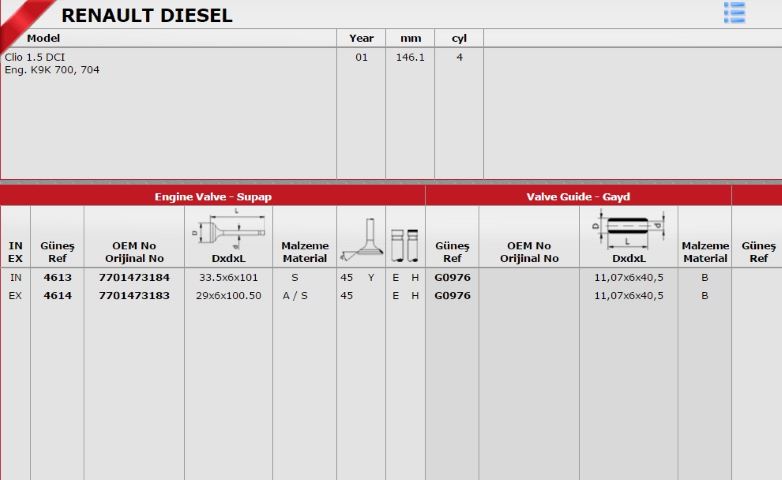Click the valve guide dimension diagram icon

(x=629, y=230)
